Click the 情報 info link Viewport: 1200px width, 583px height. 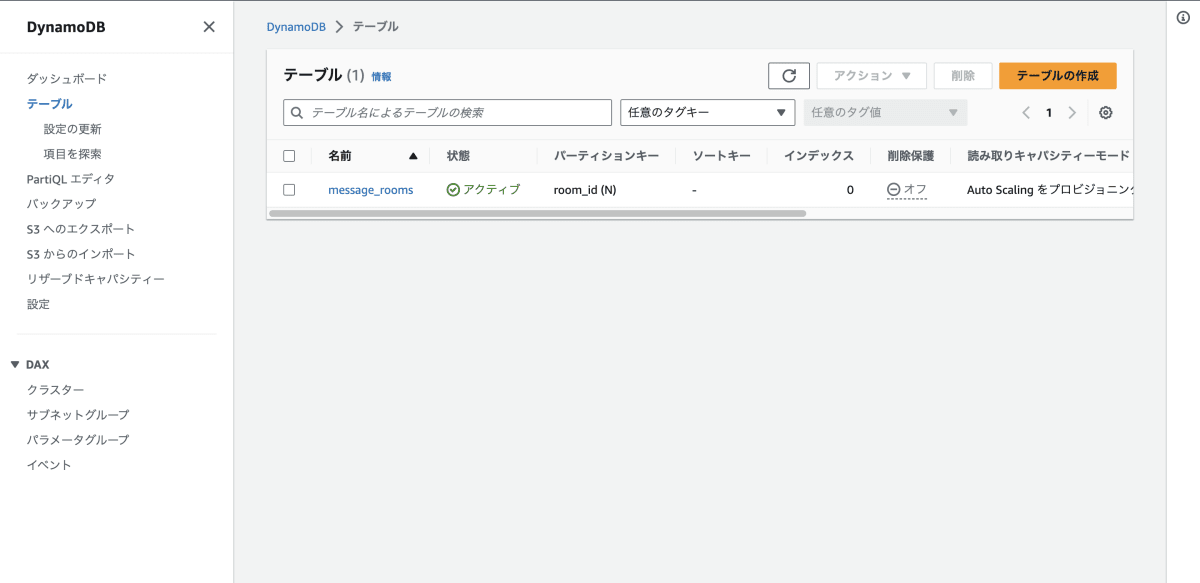382,76
